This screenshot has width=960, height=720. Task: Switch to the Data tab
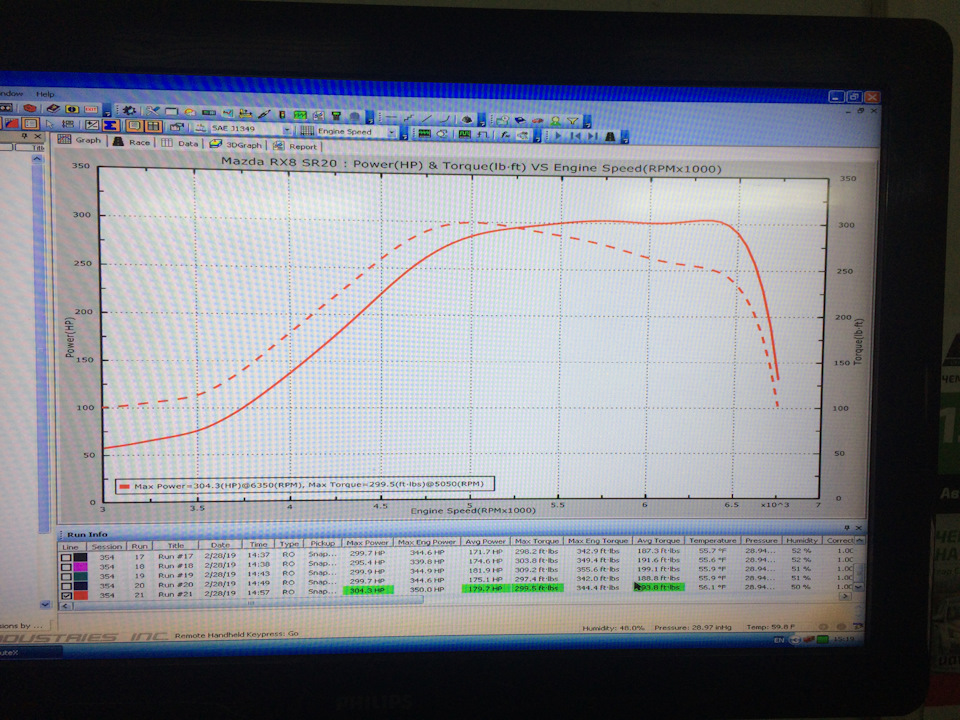point(180,143)
